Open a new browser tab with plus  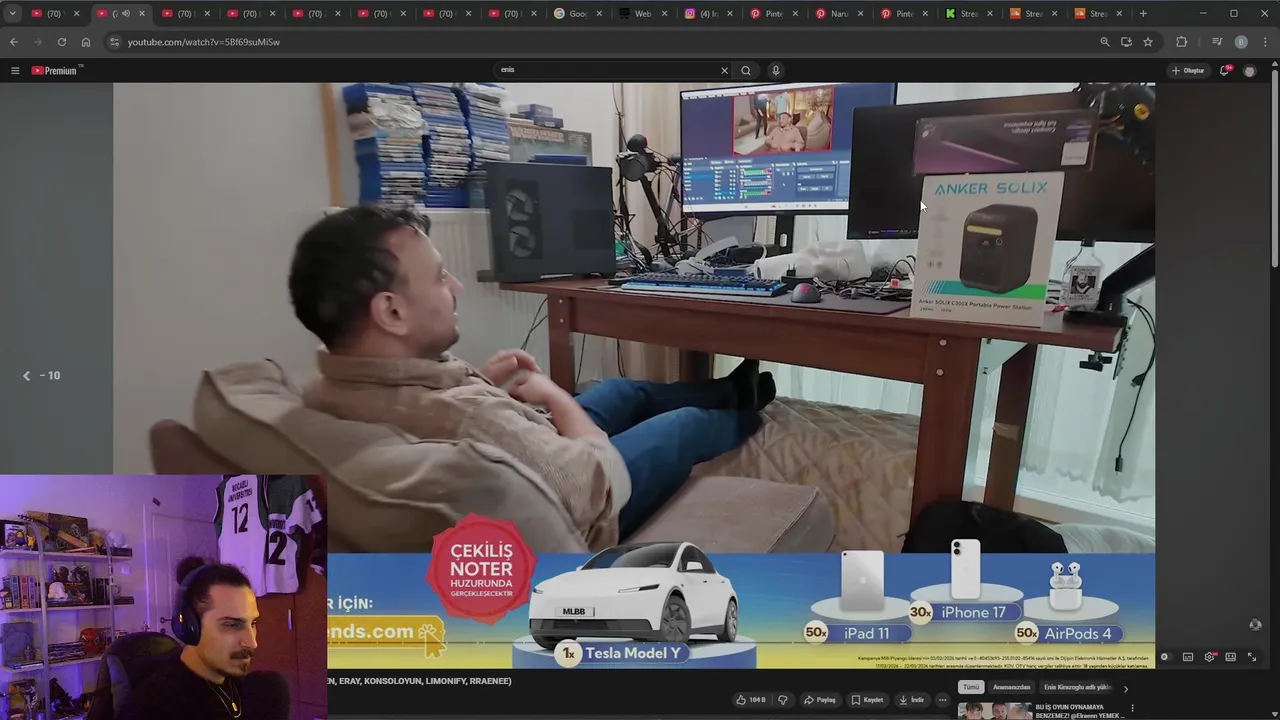point(1143,13)
